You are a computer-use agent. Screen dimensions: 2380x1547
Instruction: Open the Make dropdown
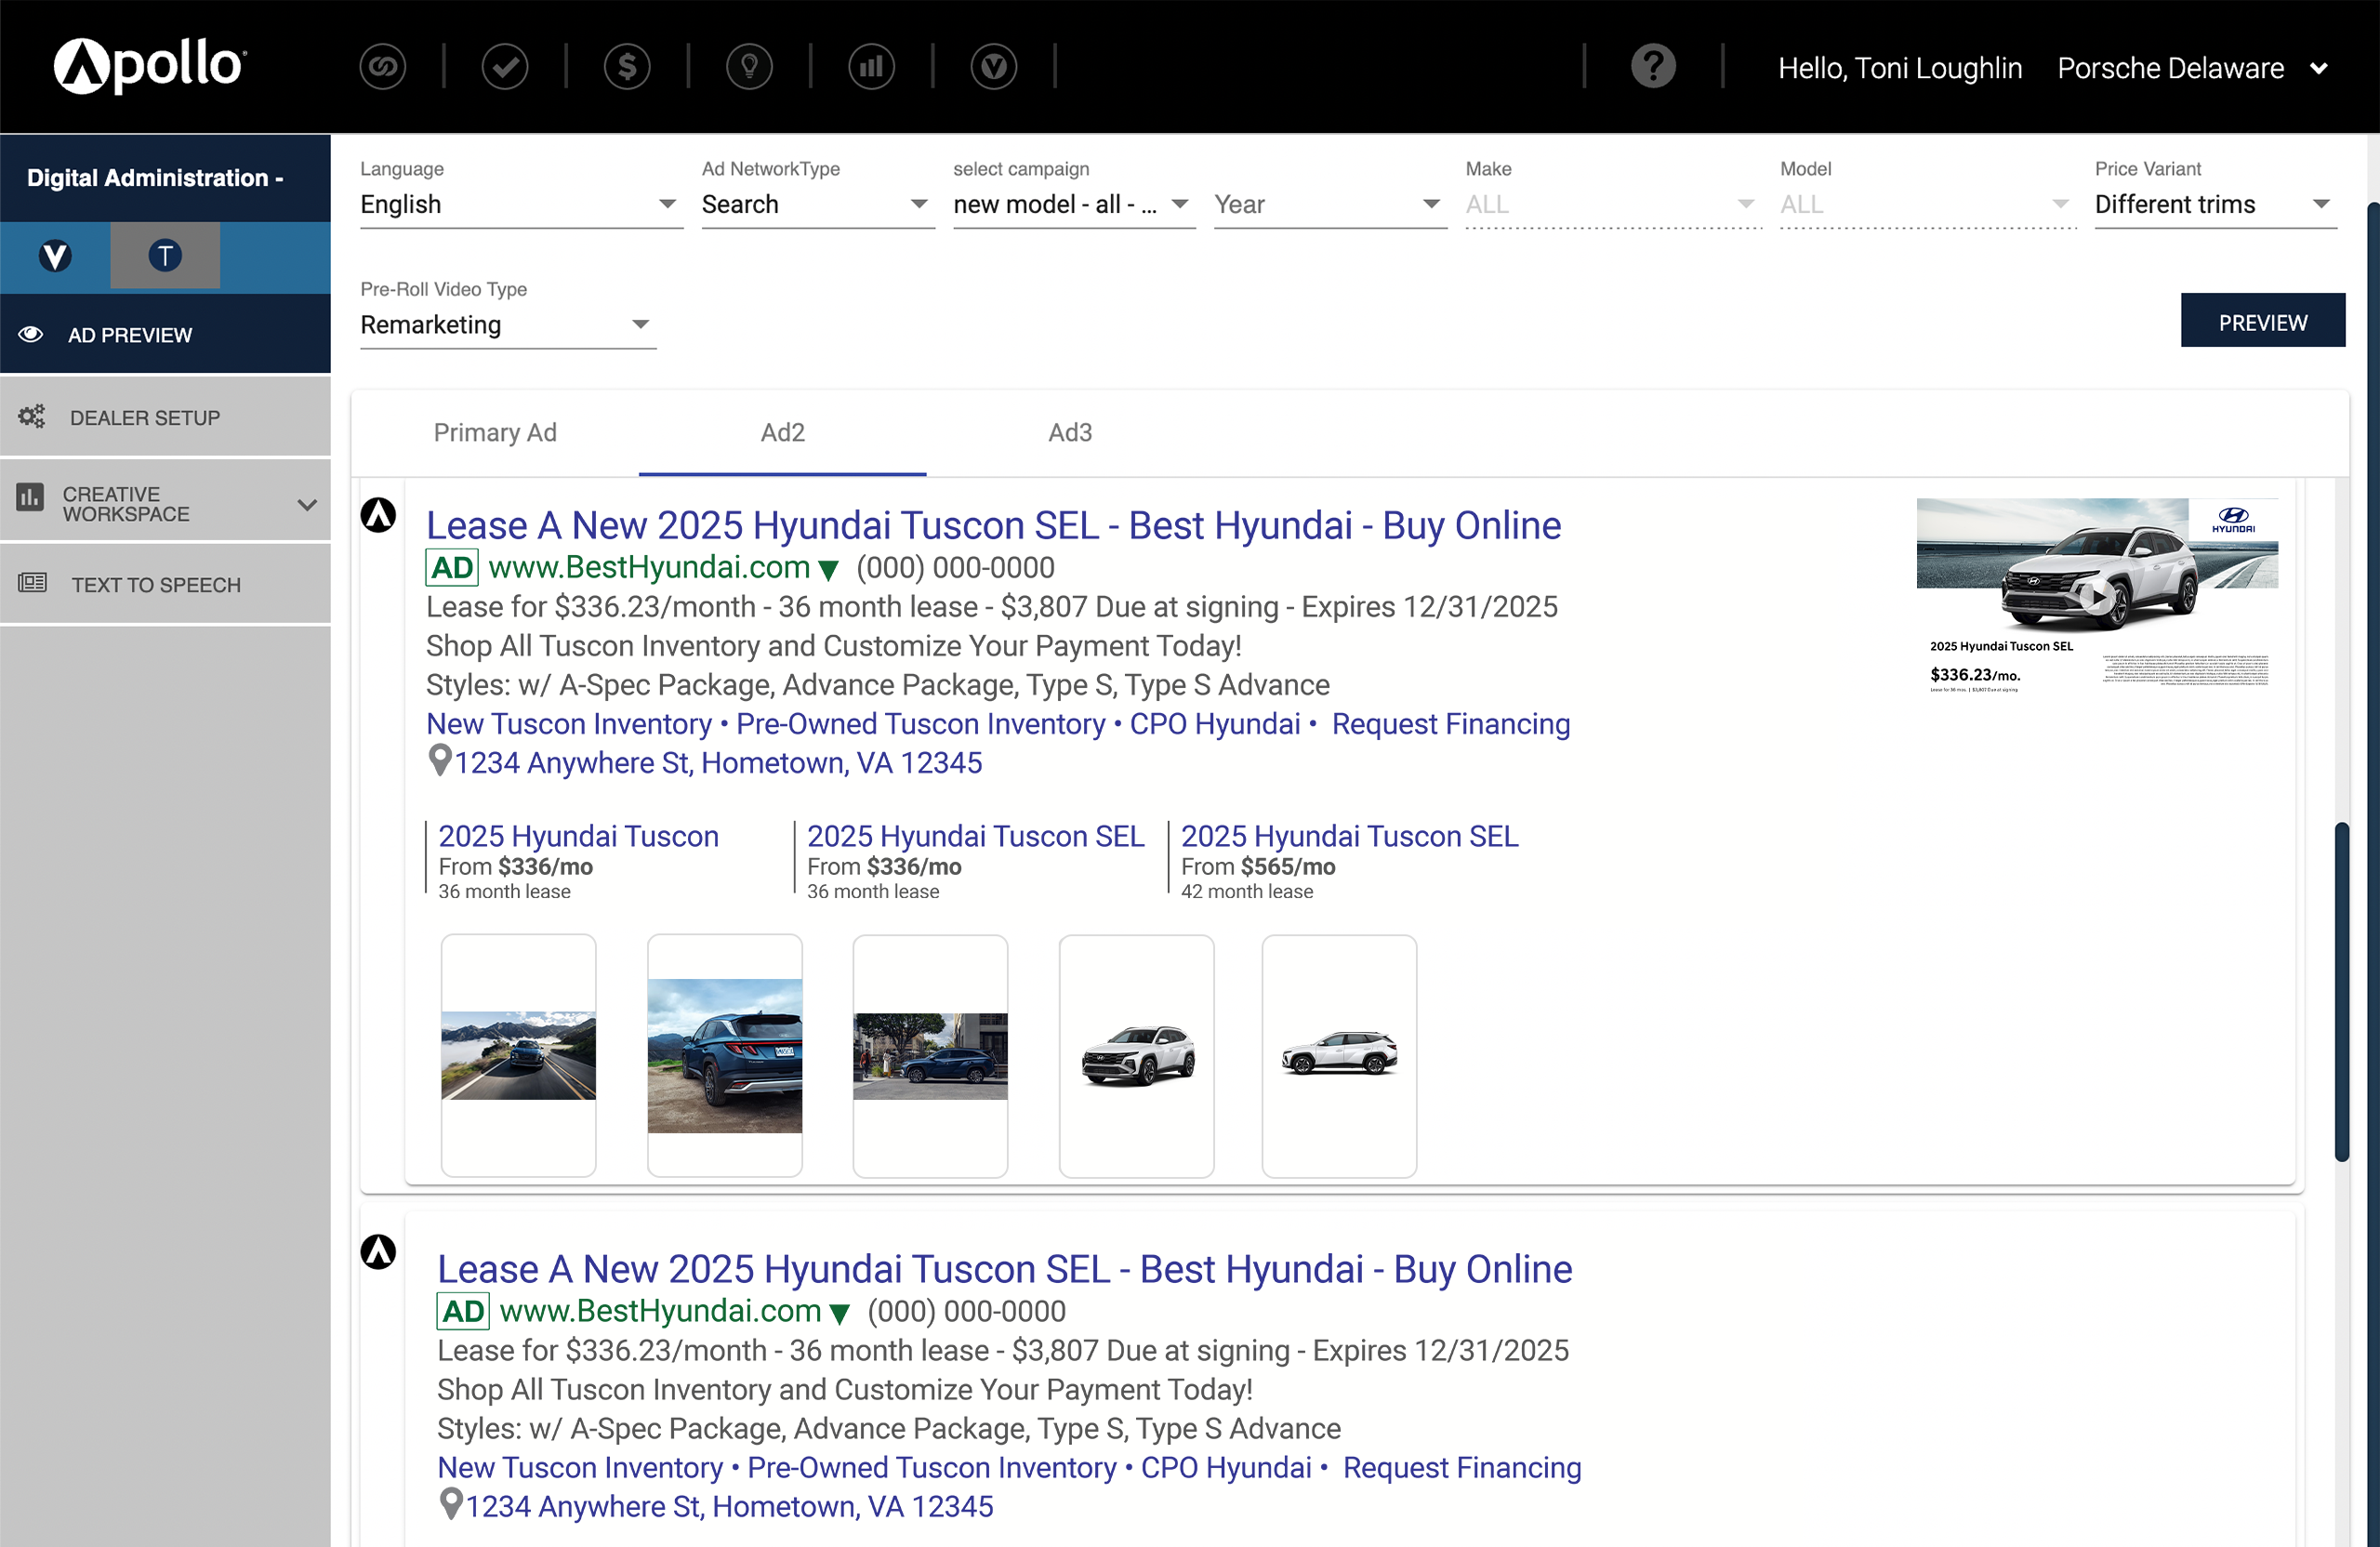tap(1612, 204)
